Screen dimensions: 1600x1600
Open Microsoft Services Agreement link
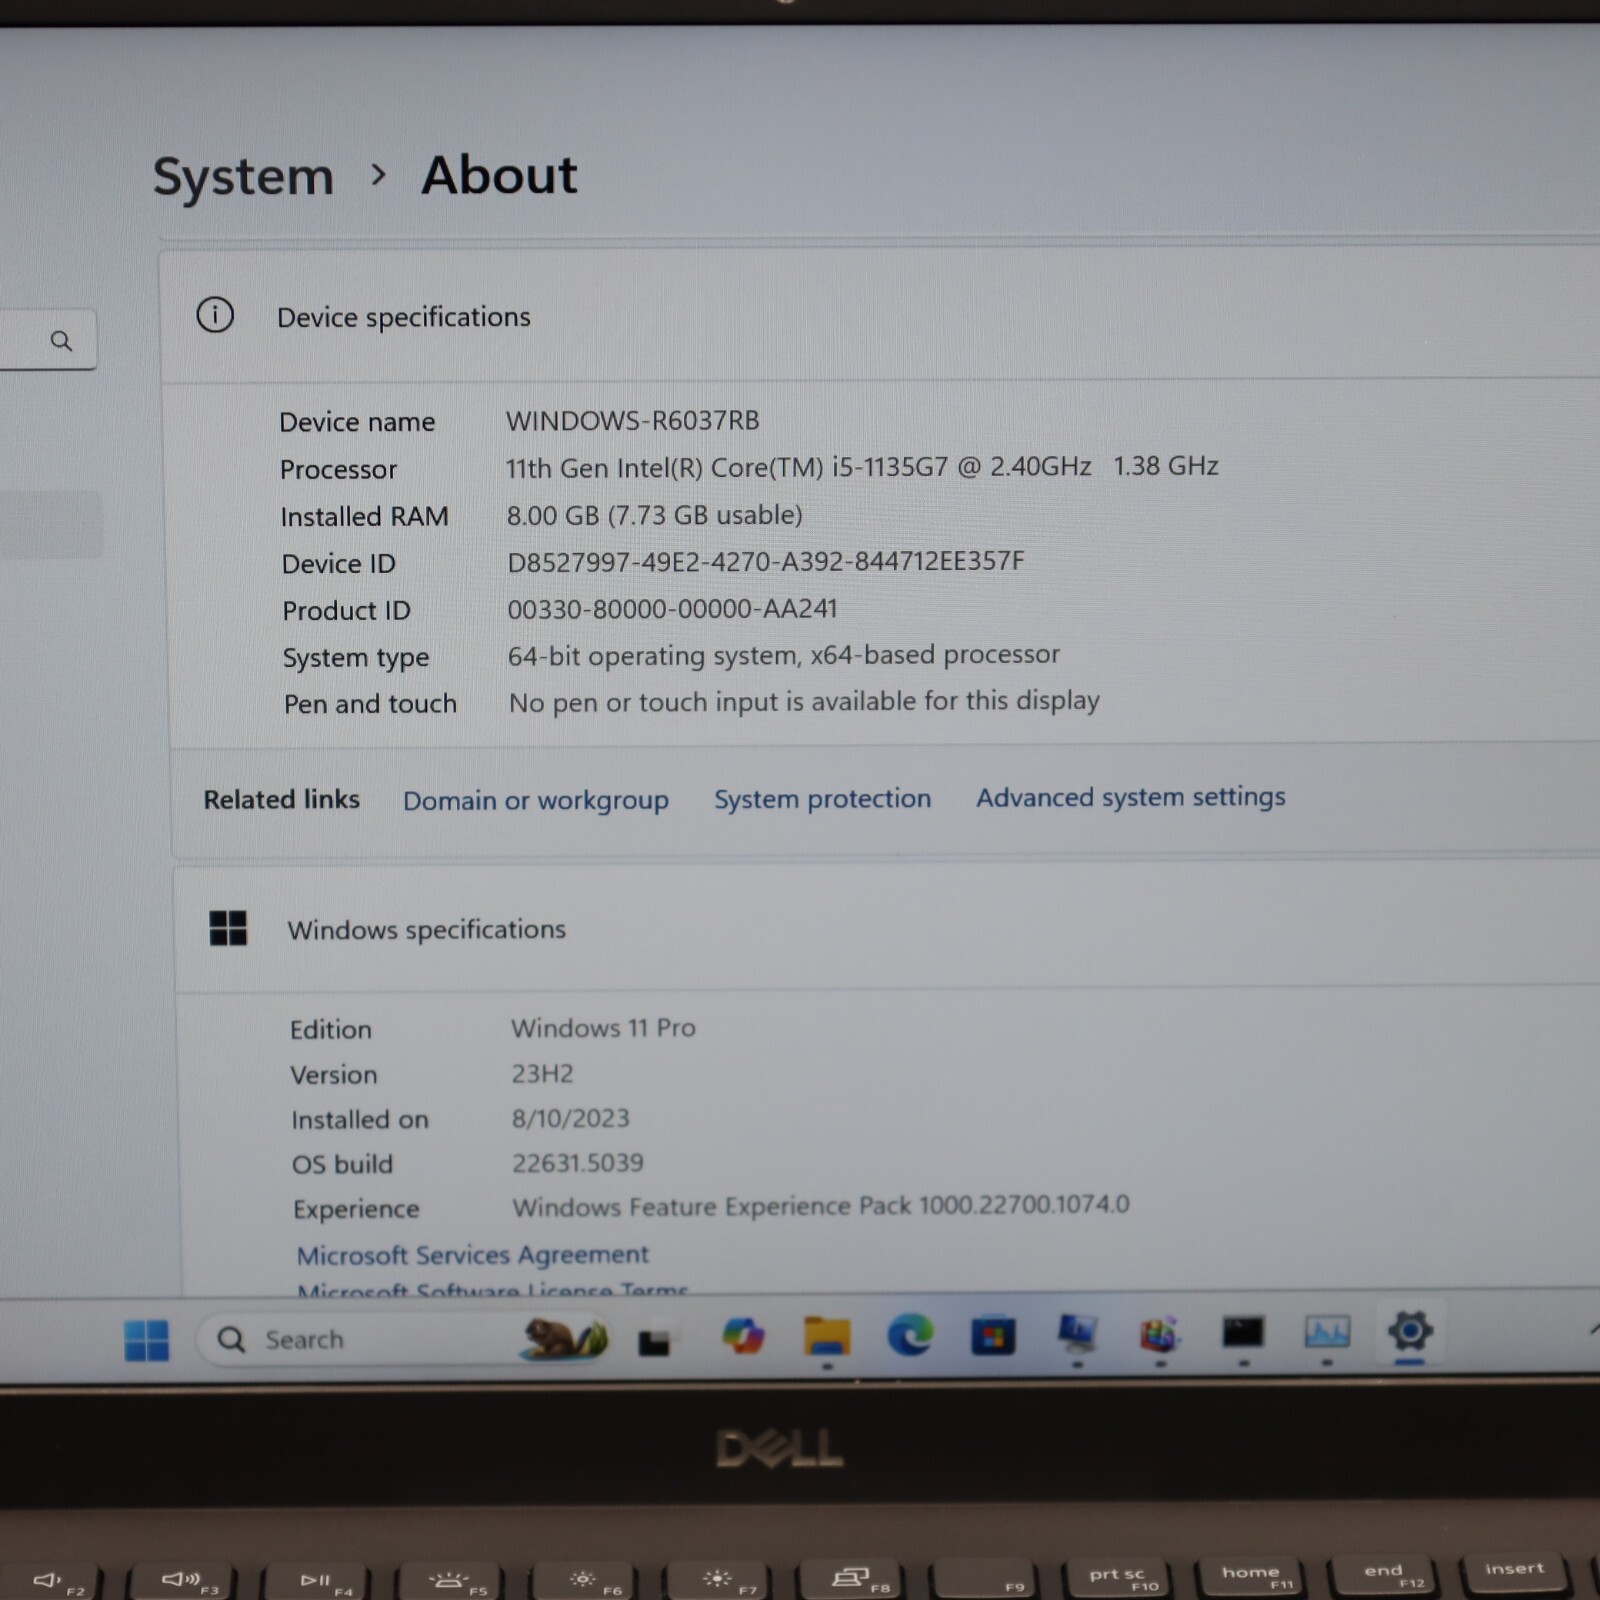tap(472, 1254)
